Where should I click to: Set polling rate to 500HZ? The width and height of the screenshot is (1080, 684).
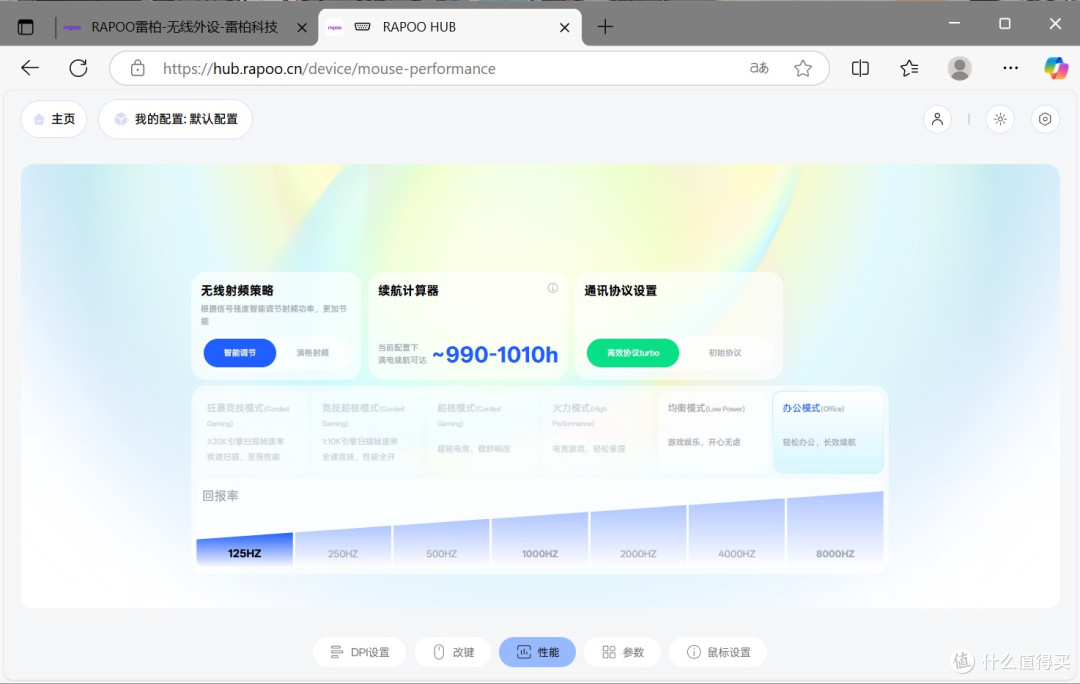click(x=442, y=543)
